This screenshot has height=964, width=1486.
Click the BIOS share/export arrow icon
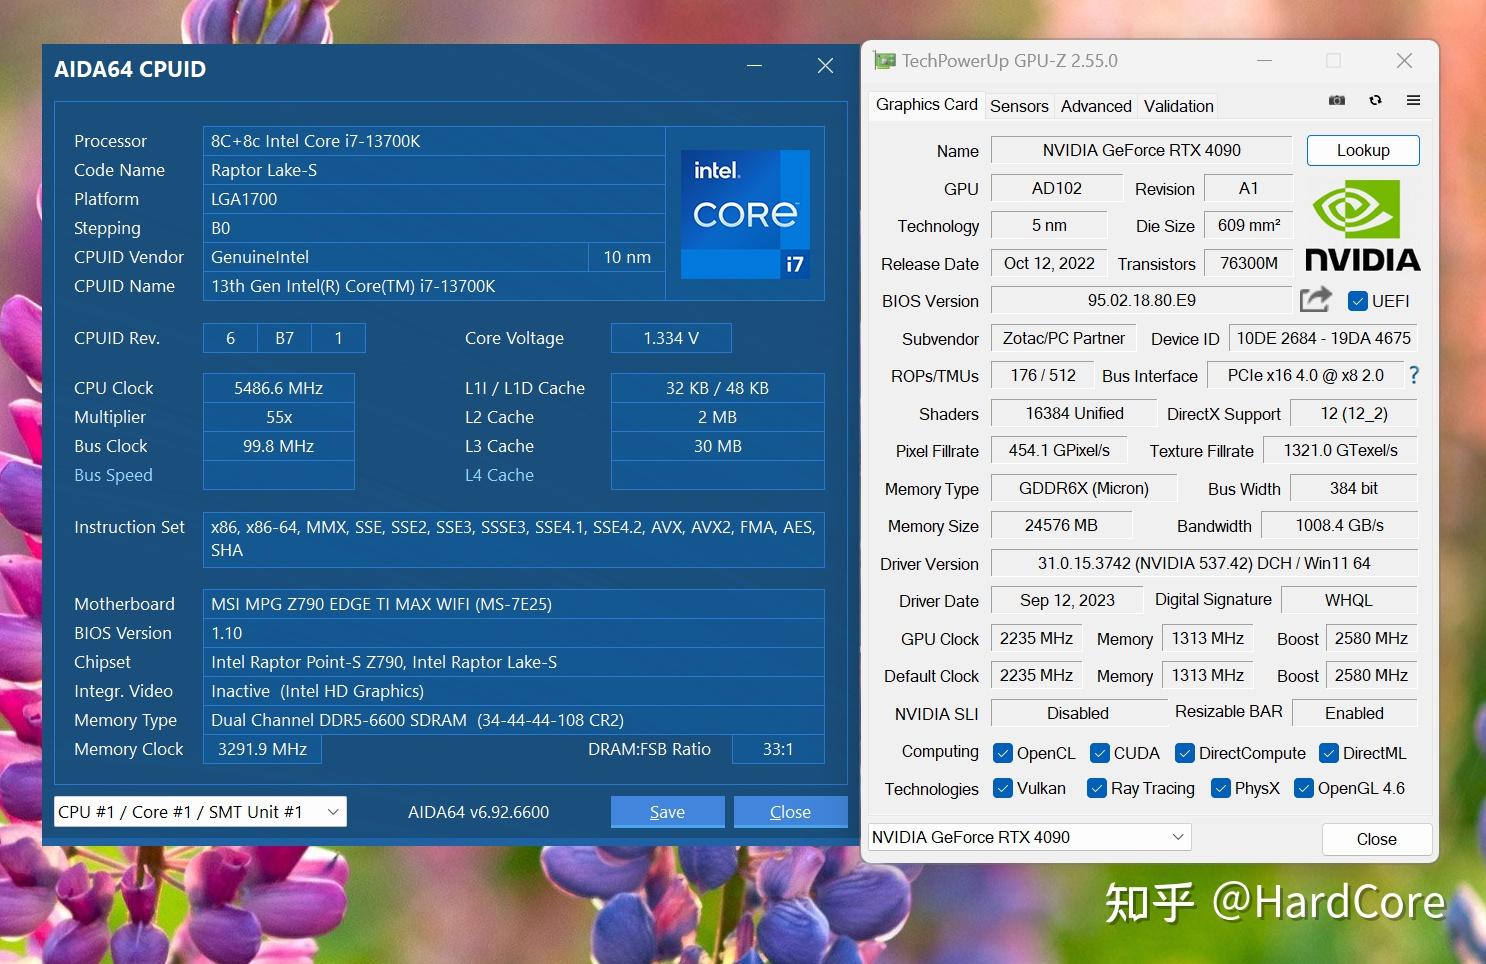pyautogui.click(x=1315, y=299)
